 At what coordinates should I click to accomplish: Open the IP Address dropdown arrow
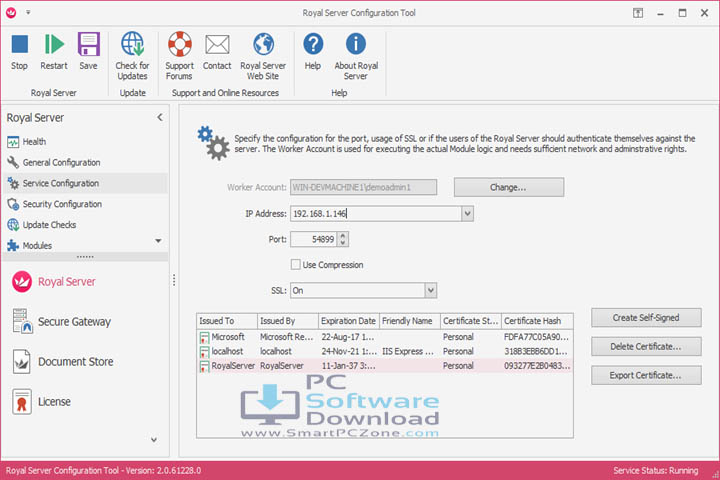click(x=467, y=214)
